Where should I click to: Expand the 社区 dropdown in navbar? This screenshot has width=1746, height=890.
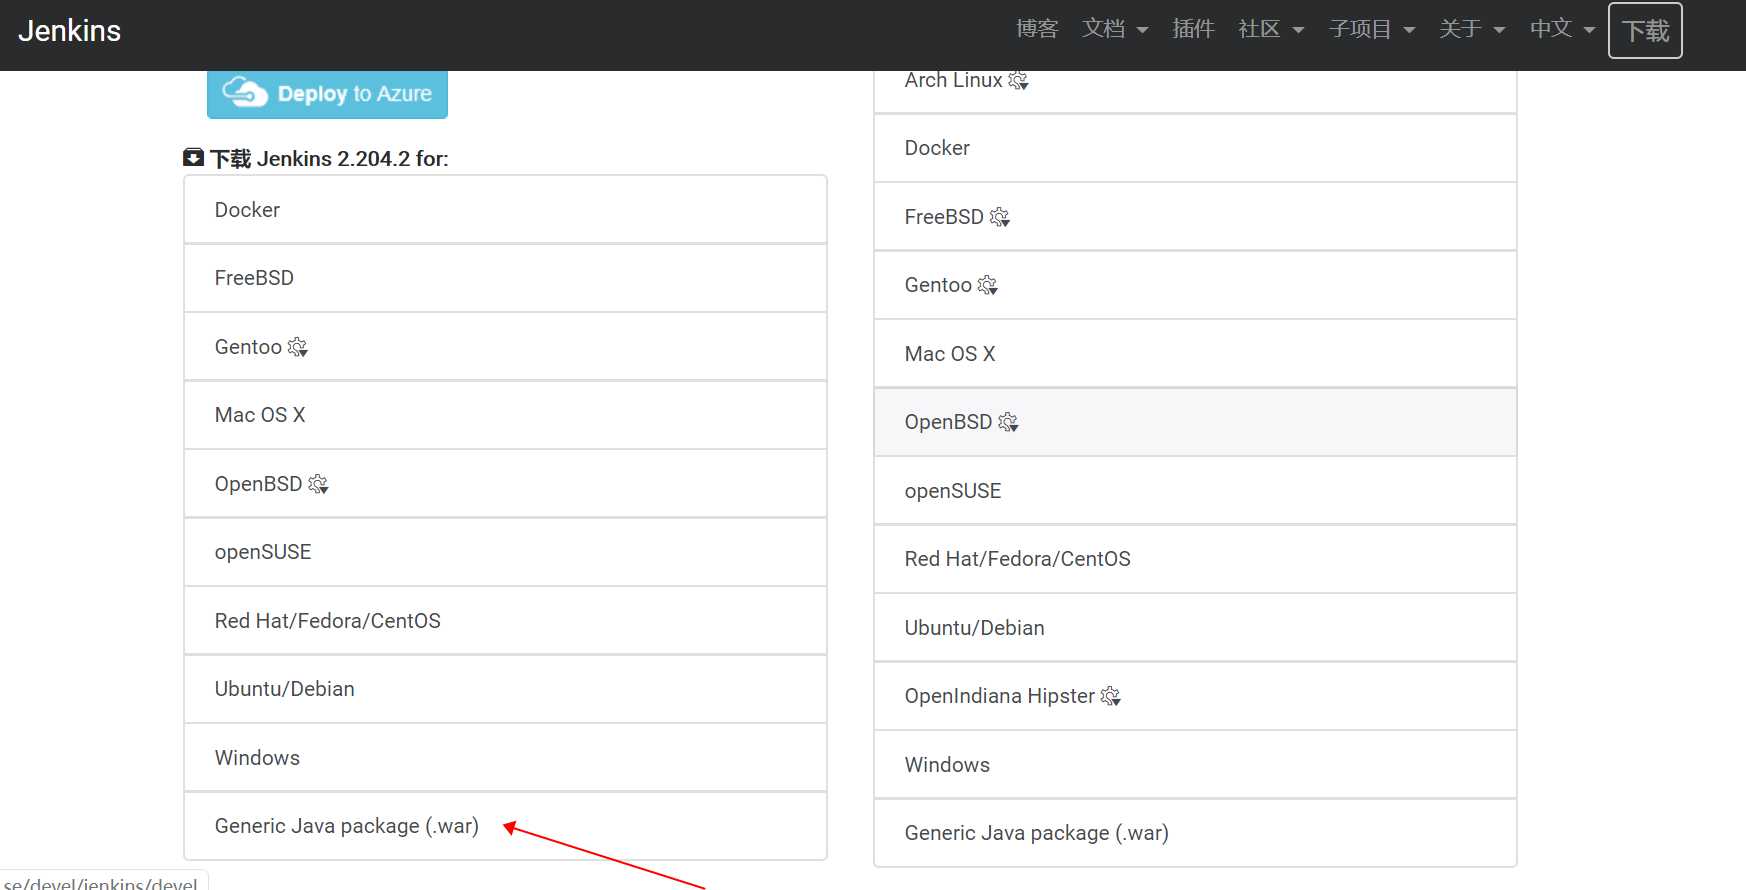(1271, 30)
